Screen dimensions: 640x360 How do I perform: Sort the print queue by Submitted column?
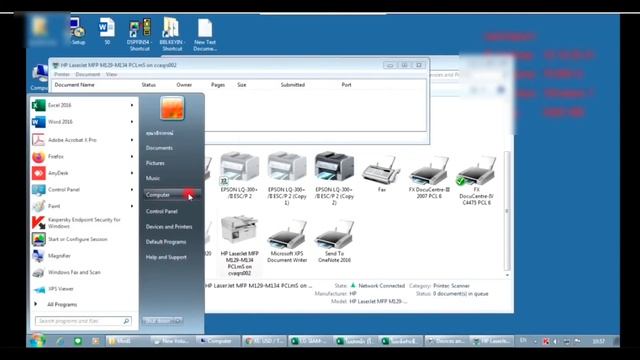tap(293, 85)
